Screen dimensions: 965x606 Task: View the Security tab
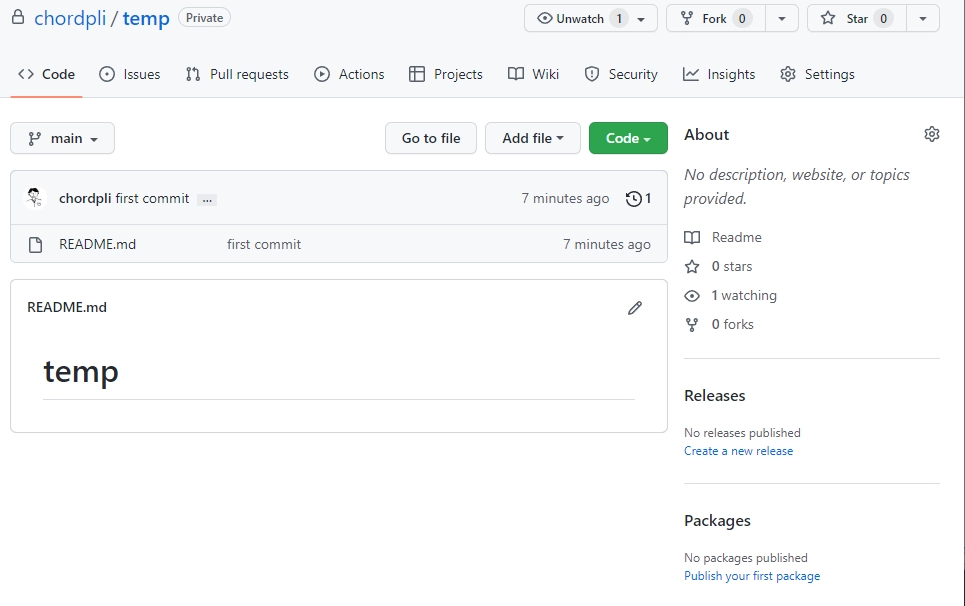[621, 74]
